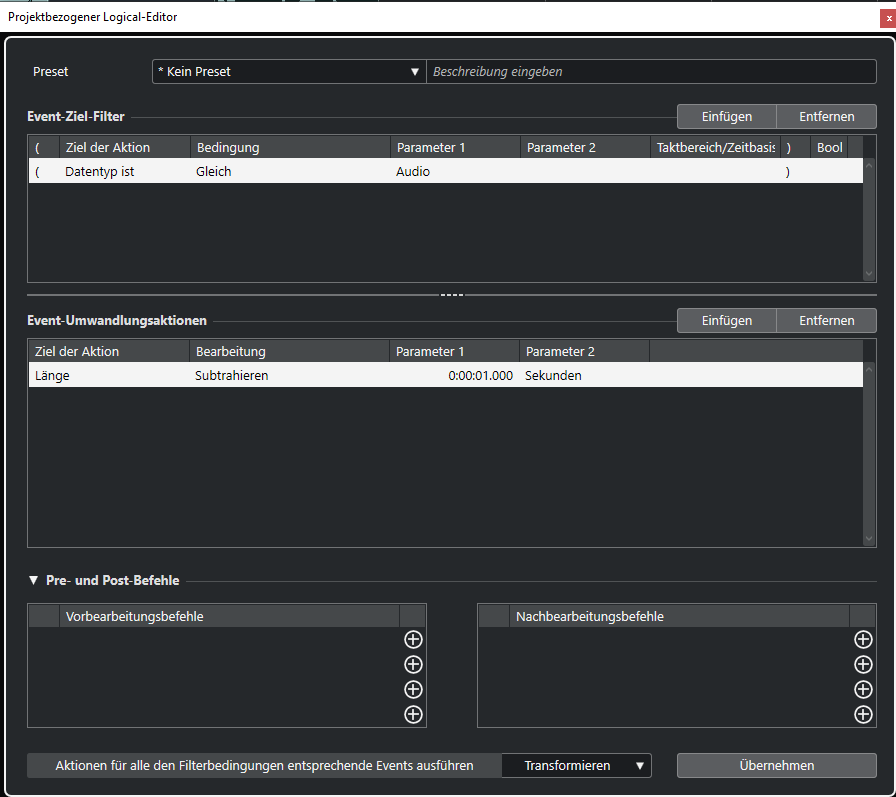Open the Transformieren function dropdown
Screen dimensions: 896x797
tap(577, 766)
